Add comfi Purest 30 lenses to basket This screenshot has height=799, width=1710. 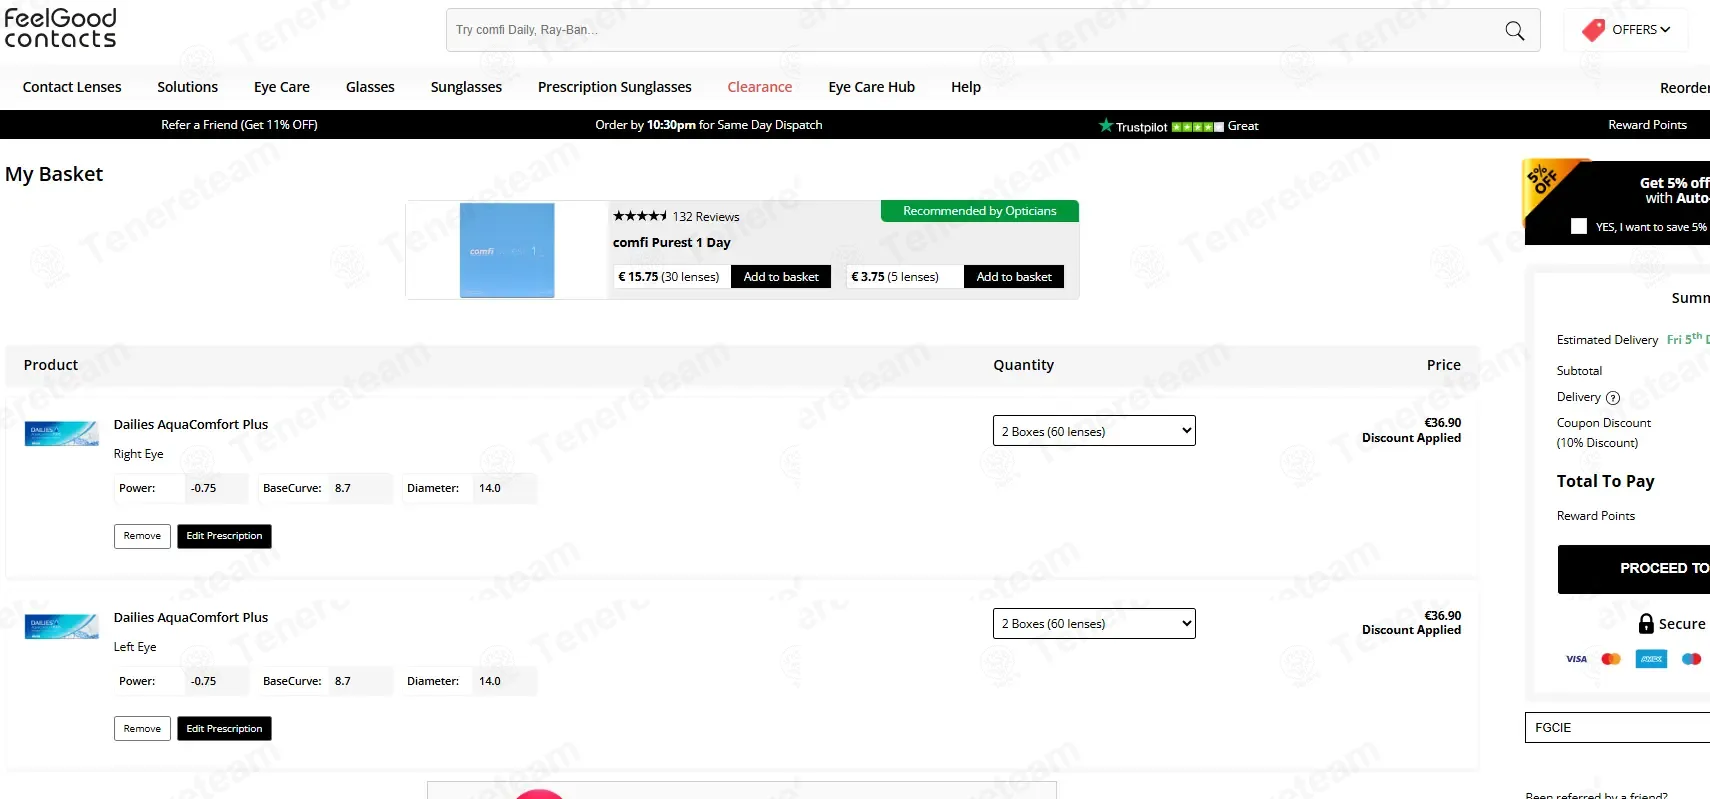click(781, 277)
